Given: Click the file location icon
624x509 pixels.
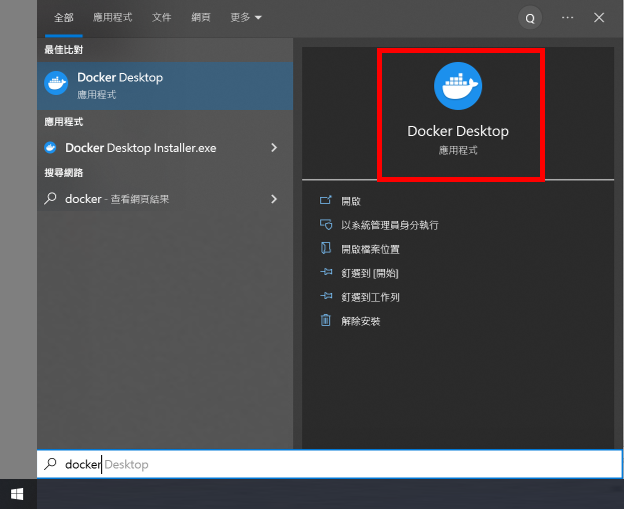Looking at the screenshot, I should click(x=326, y=248).
